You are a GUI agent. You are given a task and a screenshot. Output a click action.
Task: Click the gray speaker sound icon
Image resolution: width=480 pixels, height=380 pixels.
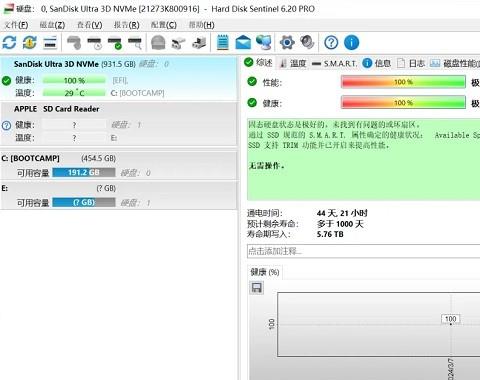pyautogui.click(x=307, y=42)
